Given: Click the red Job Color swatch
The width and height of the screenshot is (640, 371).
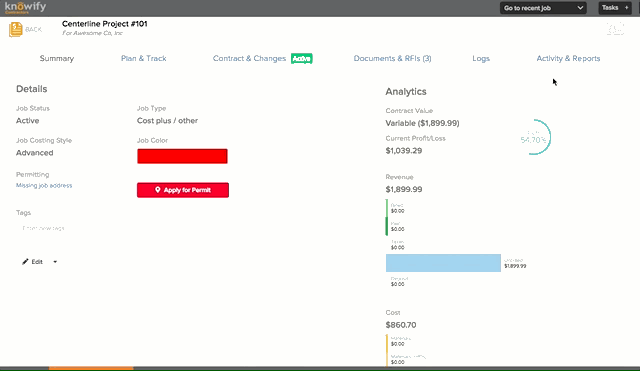Looking at the screenshot, I should click(182, 156).
